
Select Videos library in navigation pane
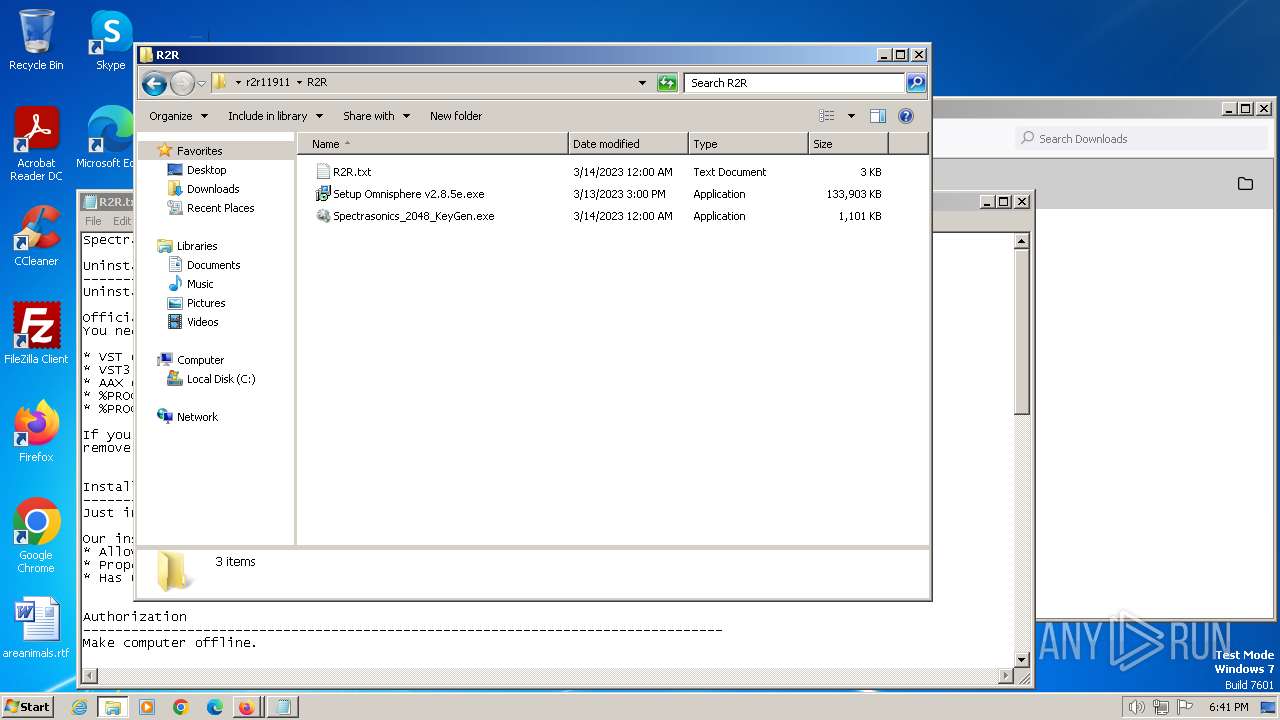pos(202,322)
